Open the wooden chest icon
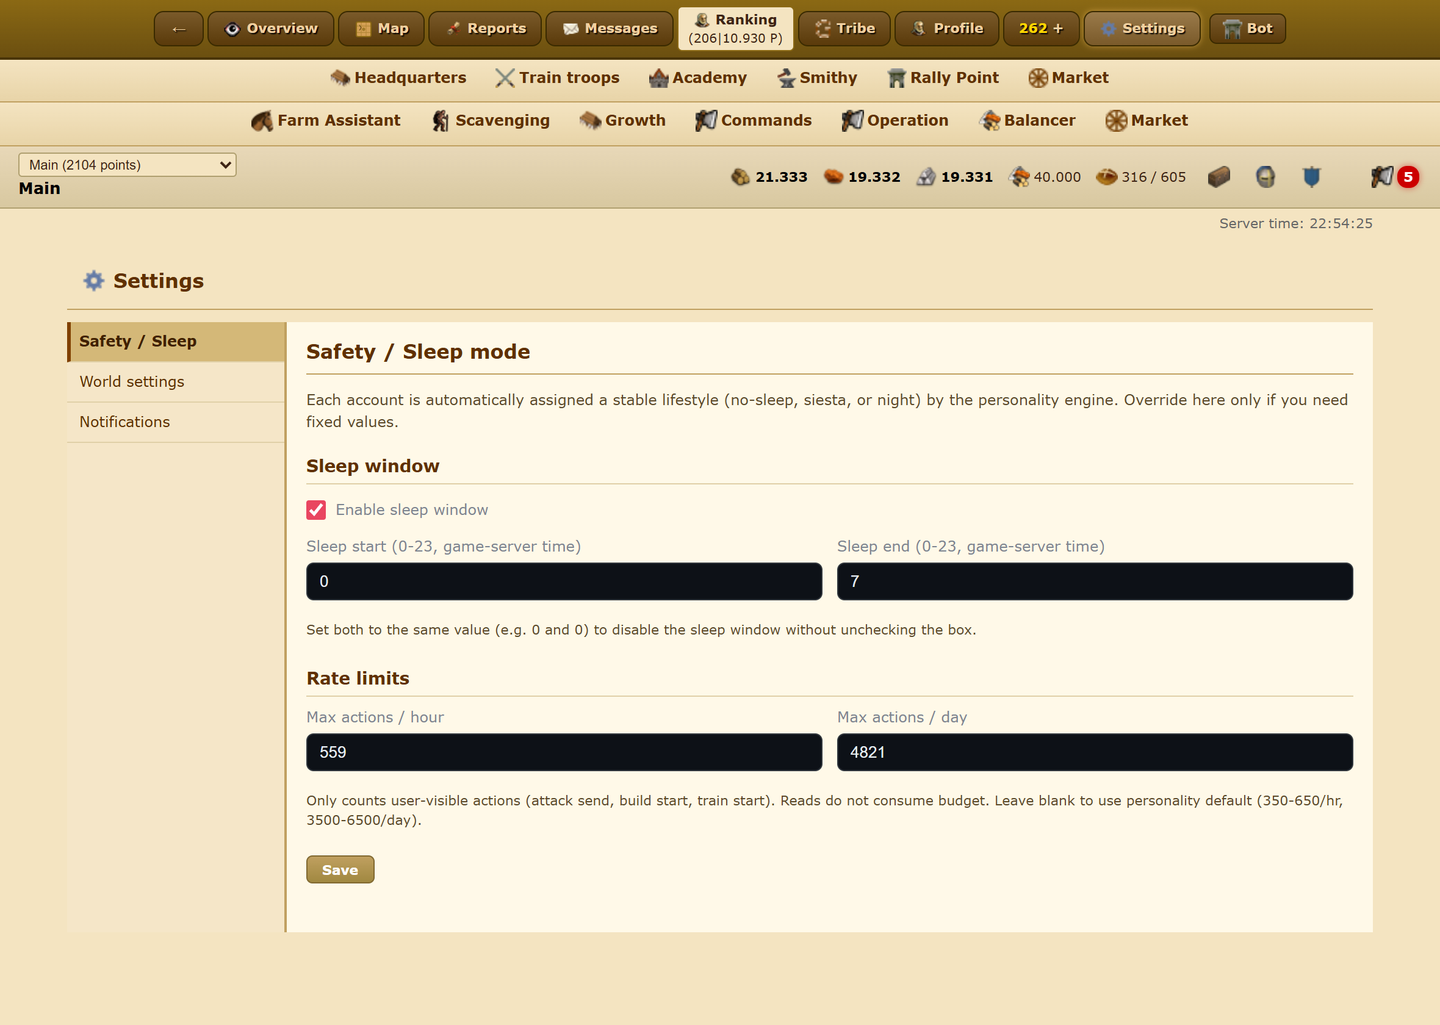Image resolution: width=1440 pixels, height=1025 pixels. point(1218,177)
